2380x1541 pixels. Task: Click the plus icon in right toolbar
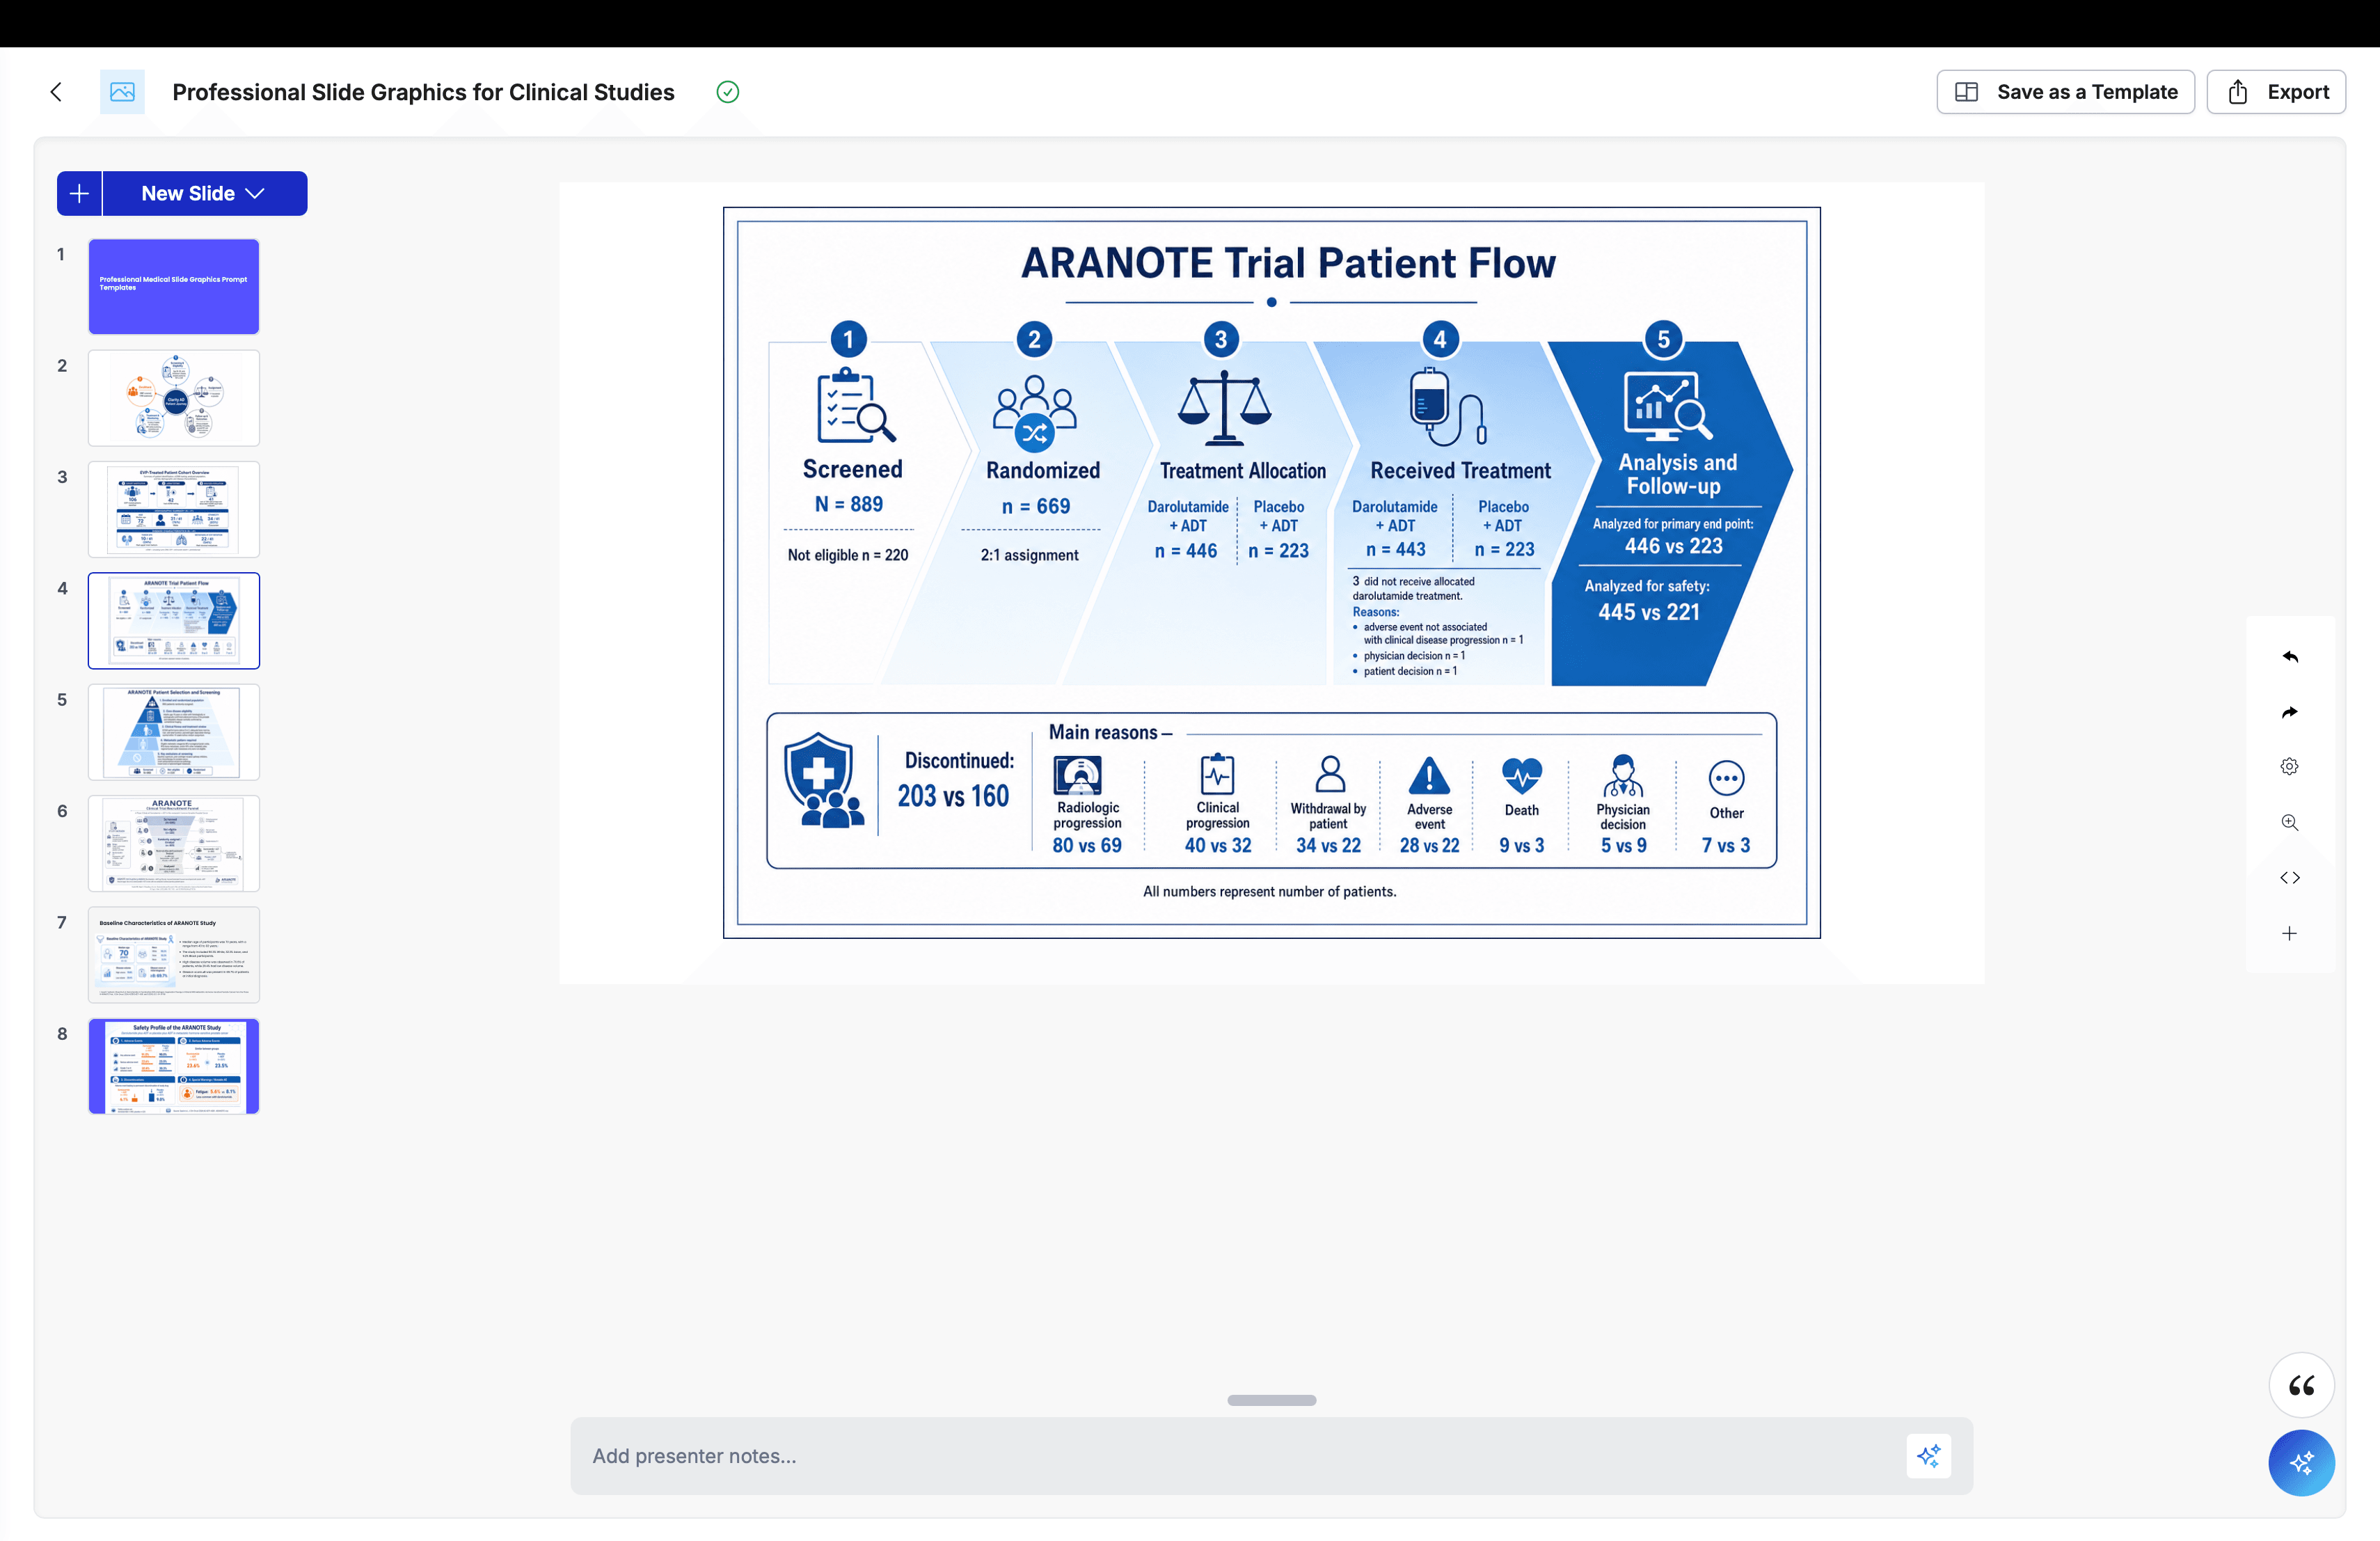click(x=2290, y=933)
